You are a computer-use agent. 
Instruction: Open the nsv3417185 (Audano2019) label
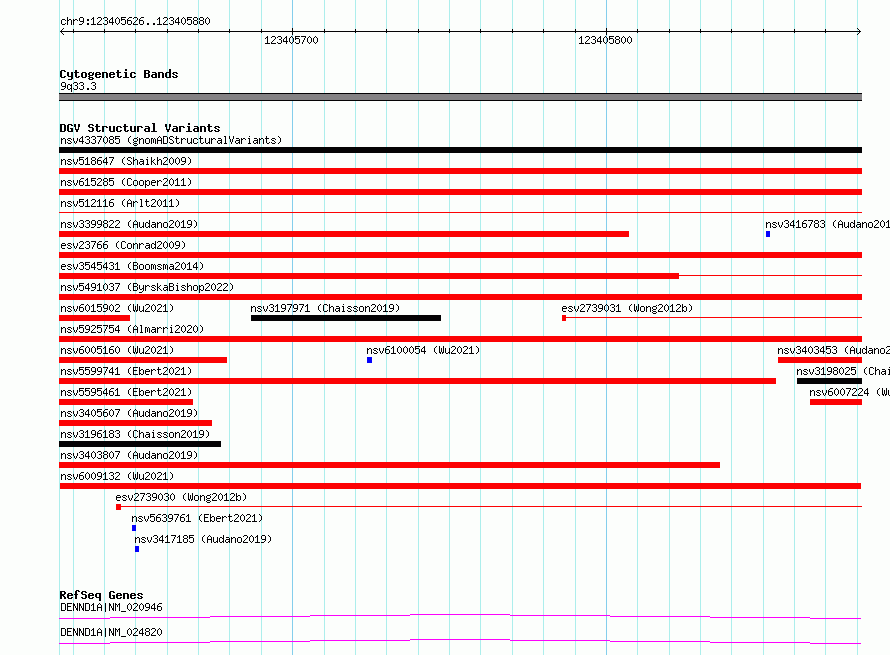click(203, 539)
